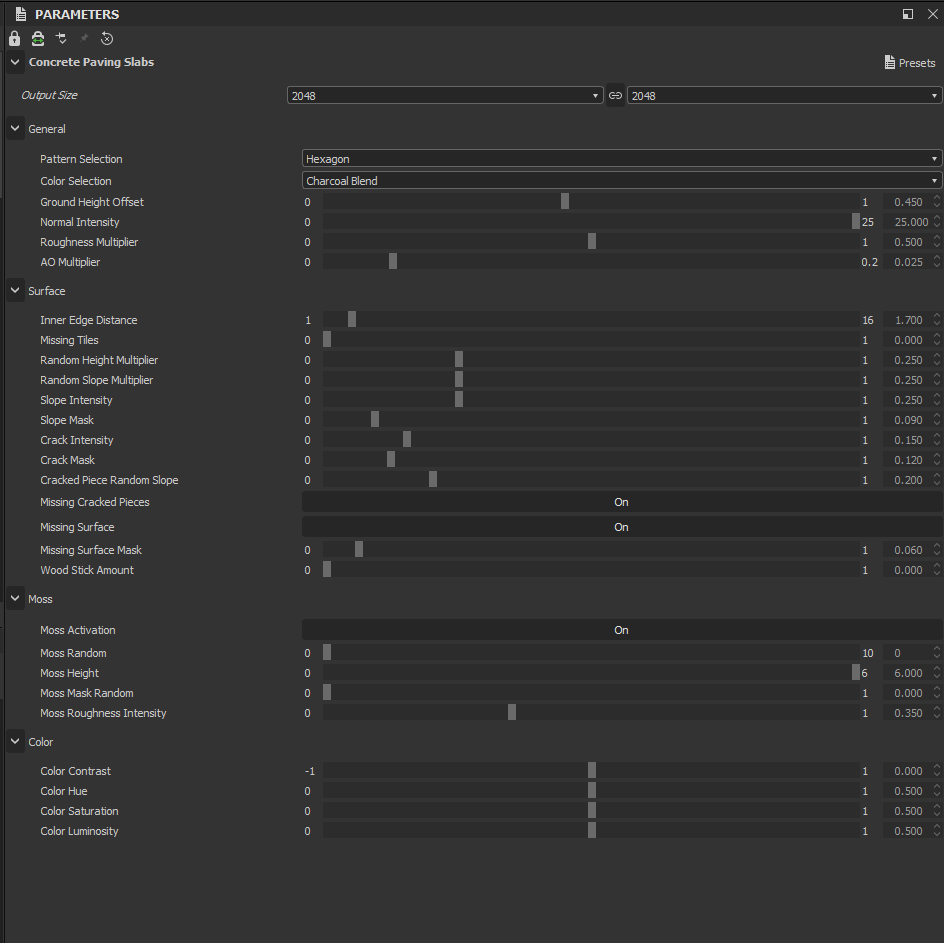
Task: Click the Slope Intensity label
Action: click(76, 400)
